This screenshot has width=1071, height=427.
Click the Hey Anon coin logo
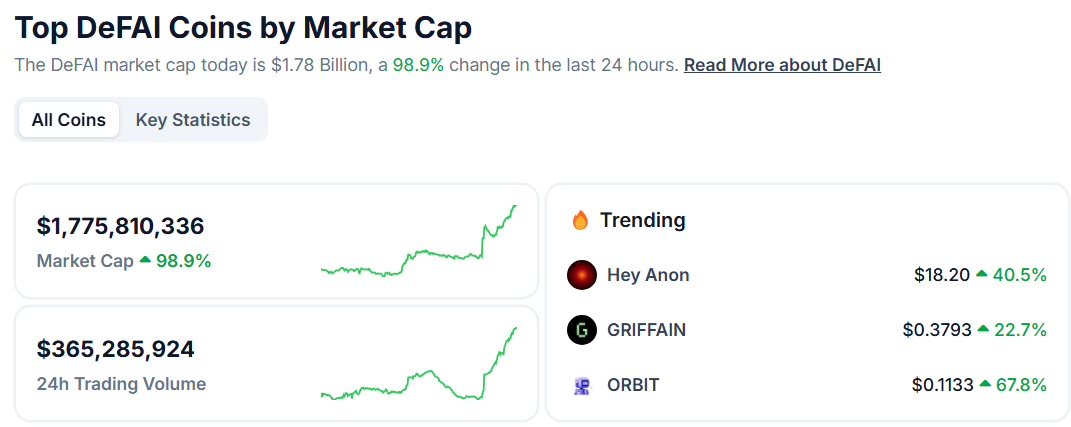pyautogui.click(x=582, y=275)
